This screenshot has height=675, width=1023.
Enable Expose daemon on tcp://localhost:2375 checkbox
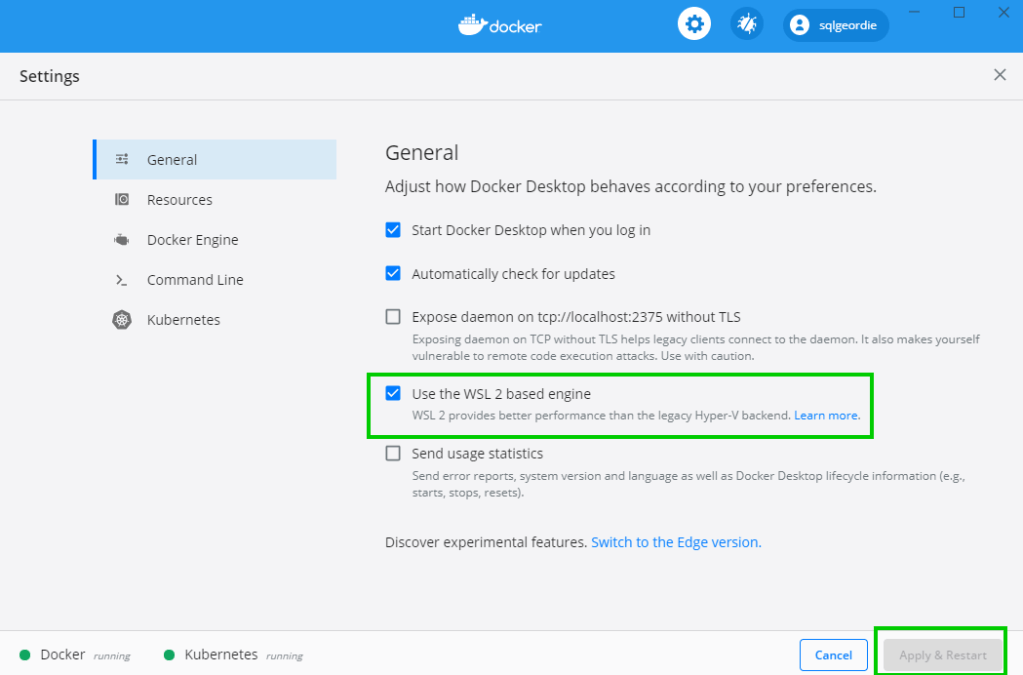pyautogui.click(x=393, y=317)
